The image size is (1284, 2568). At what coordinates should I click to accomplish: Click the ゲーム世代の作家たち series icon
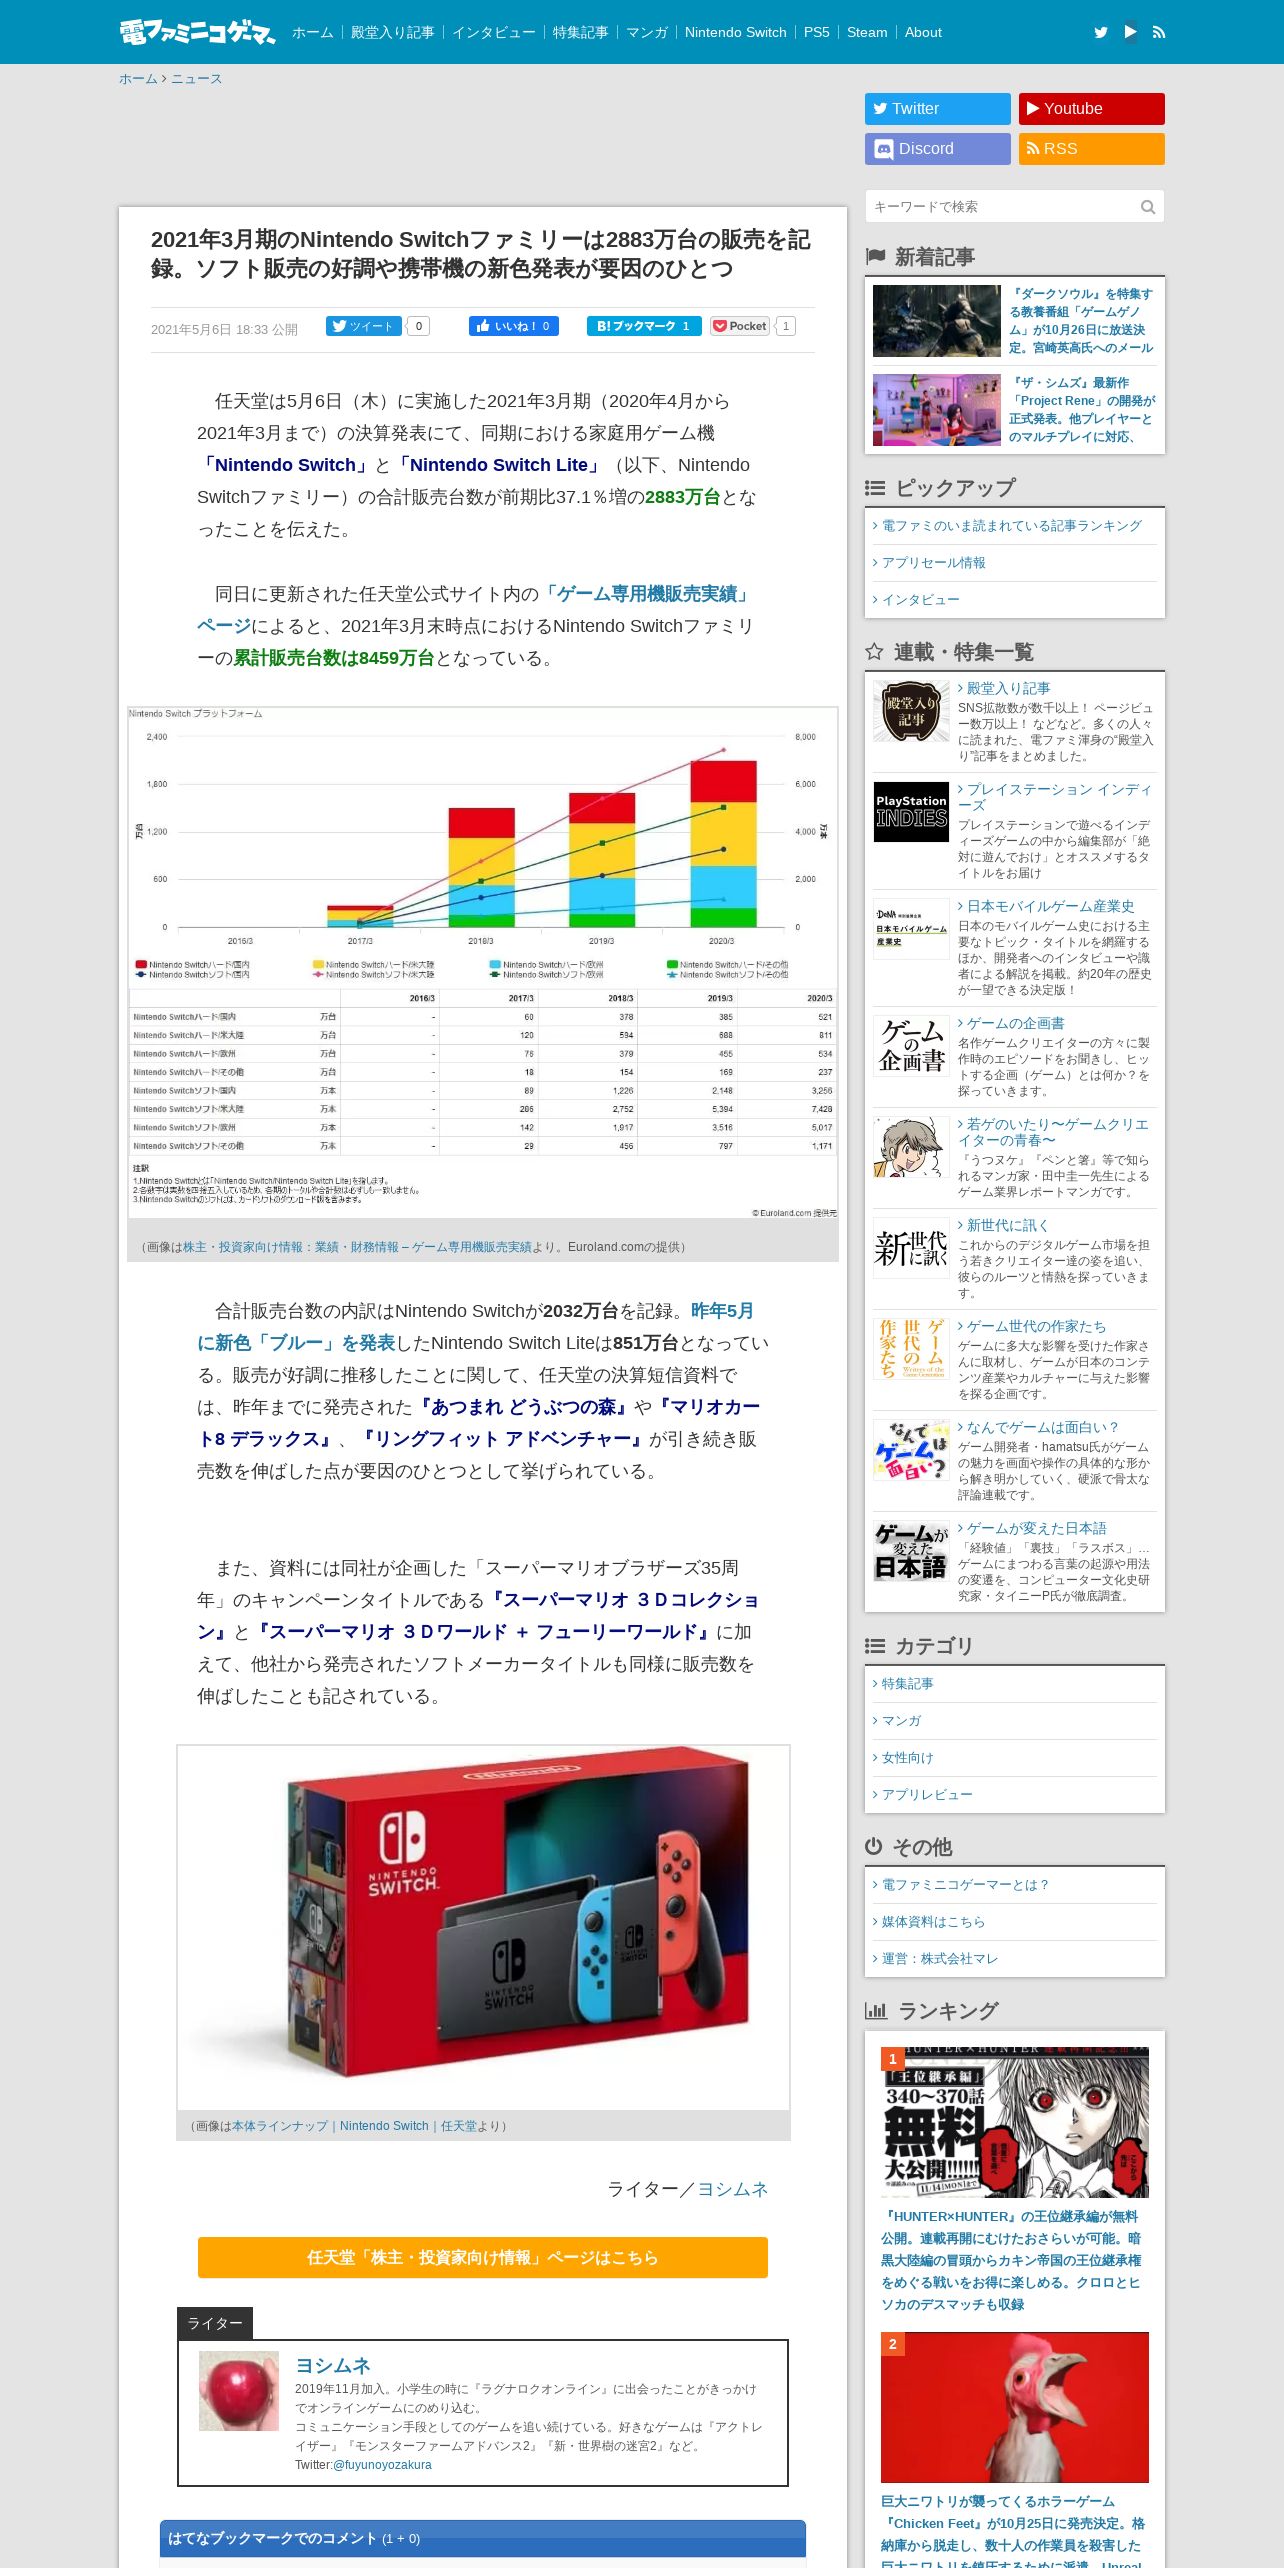tap(911, 1349)
